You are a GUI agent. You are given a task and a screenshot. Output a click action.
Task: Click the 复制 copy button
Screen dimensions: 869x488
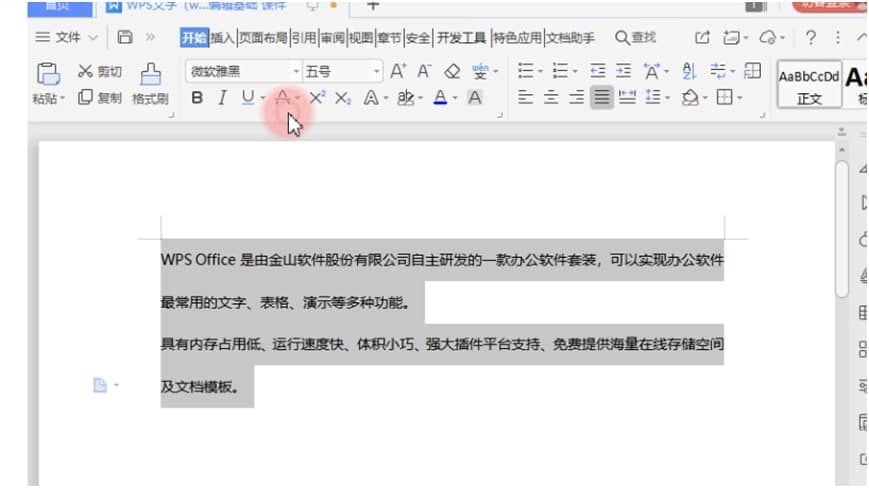[100, 98]
